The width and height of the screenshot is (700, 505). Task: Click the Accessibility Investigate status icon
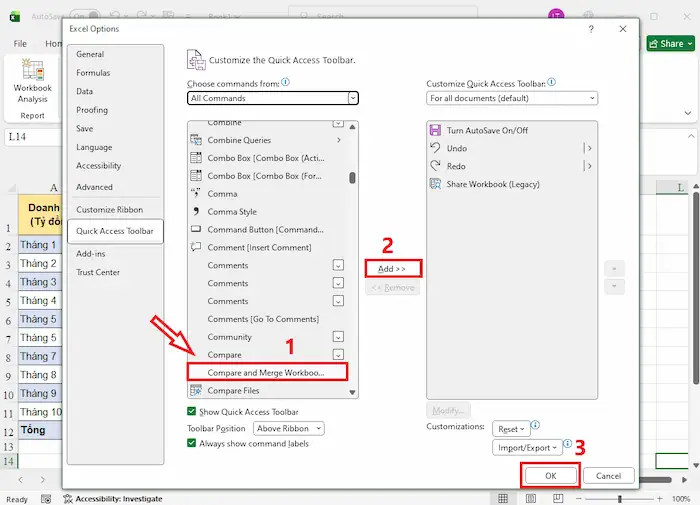(x=68, y=499)
